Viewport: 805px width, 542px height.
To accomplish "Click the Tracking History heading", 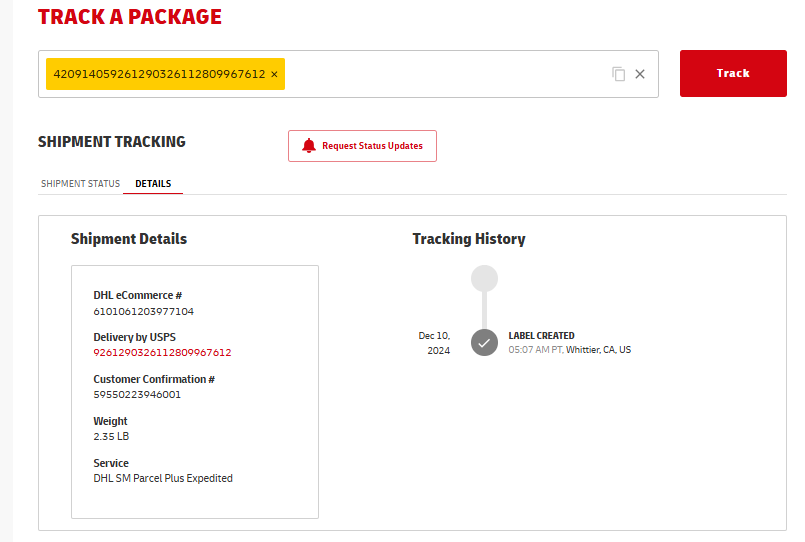I will click(469, 239).
